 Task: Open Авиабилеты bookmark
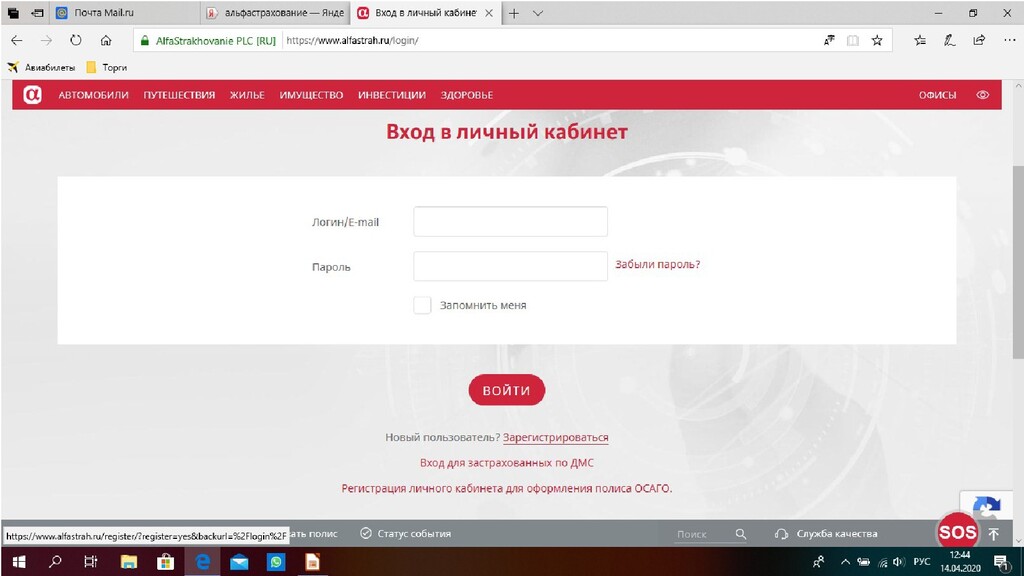pyautogui.click(x=41, y=67)
